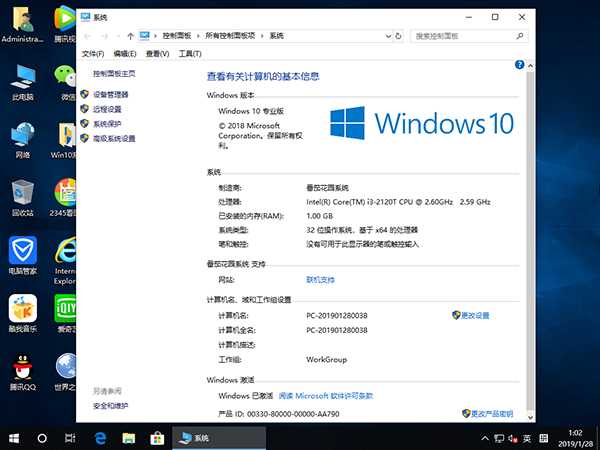Select the Administrator desktop folder icon
The height and width of the screenshot is (450, 600).
(23, 25)
